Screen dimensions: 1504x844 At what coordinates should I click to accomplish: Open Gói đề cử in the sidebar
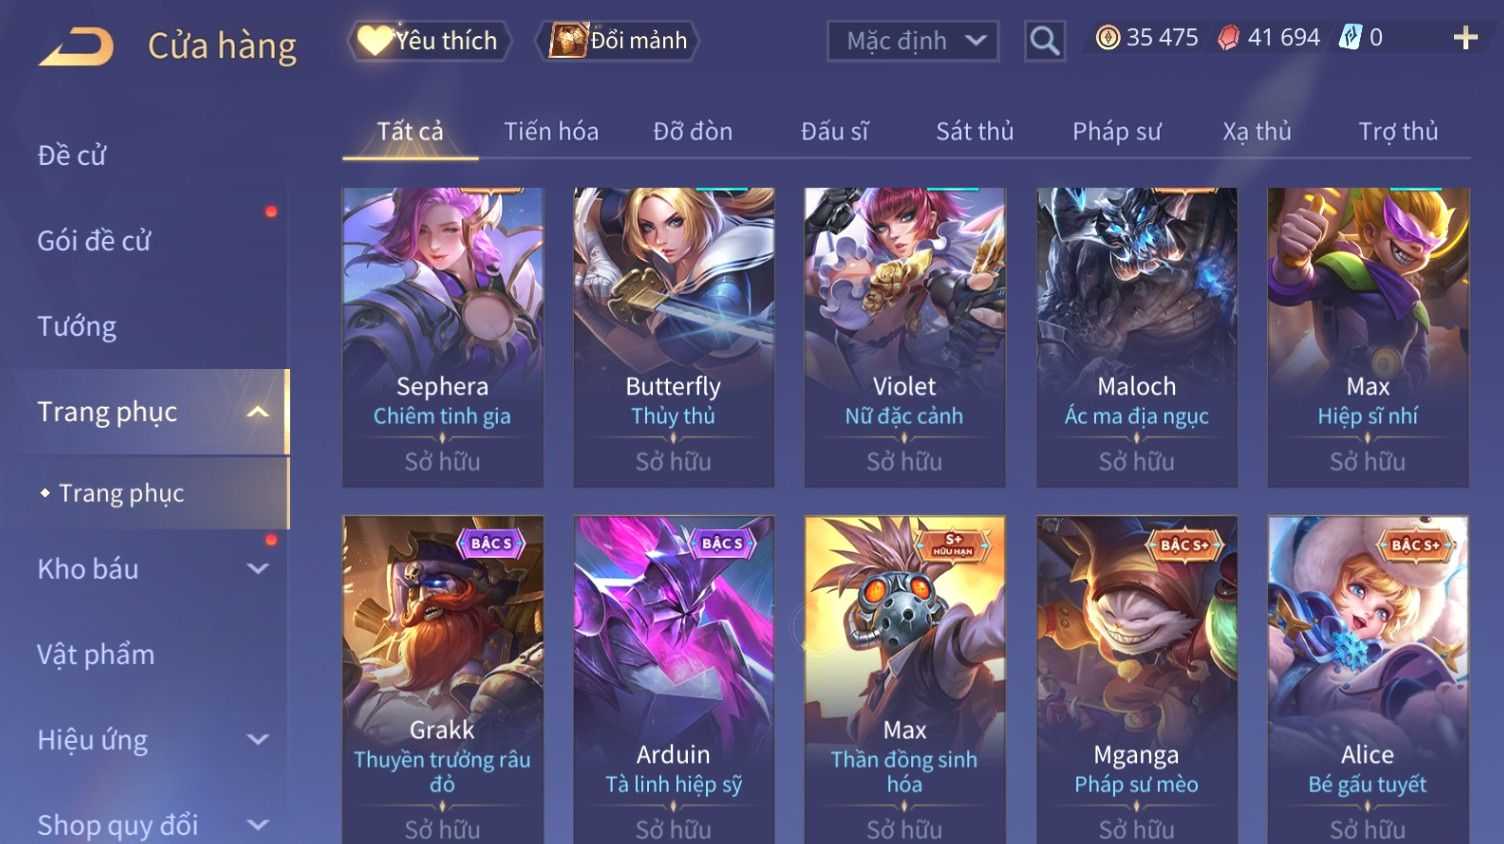(x=94, y=241)
